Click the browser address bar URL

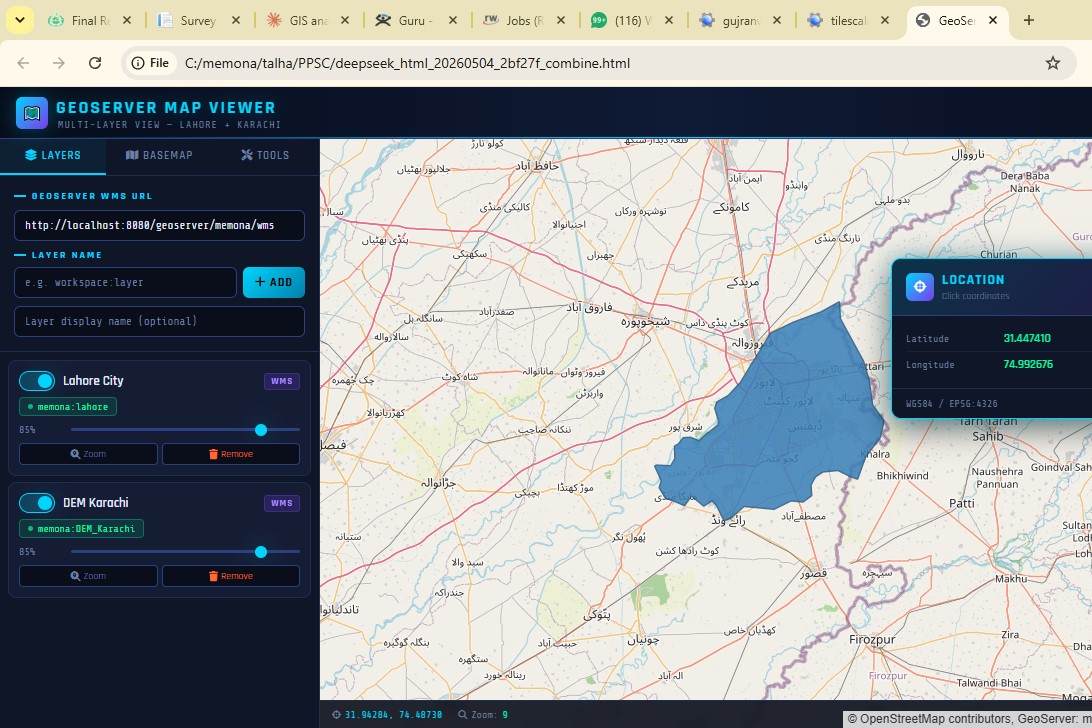pyautogui.click(x=407, y=63)
